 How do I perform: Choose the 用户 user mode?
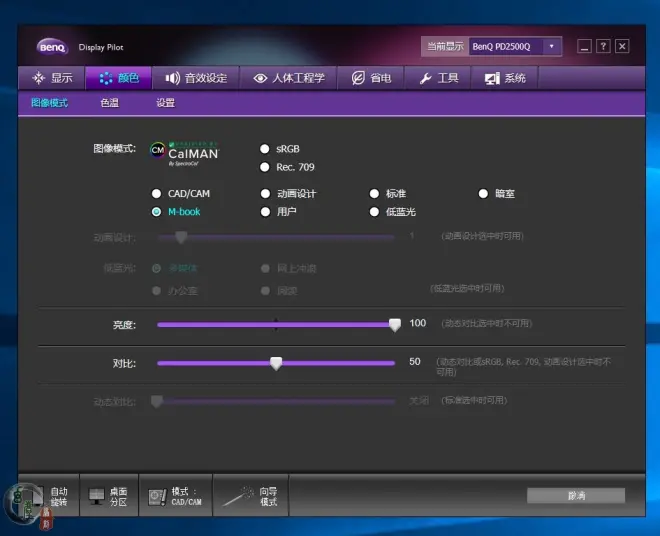click(x=265, y=212)
